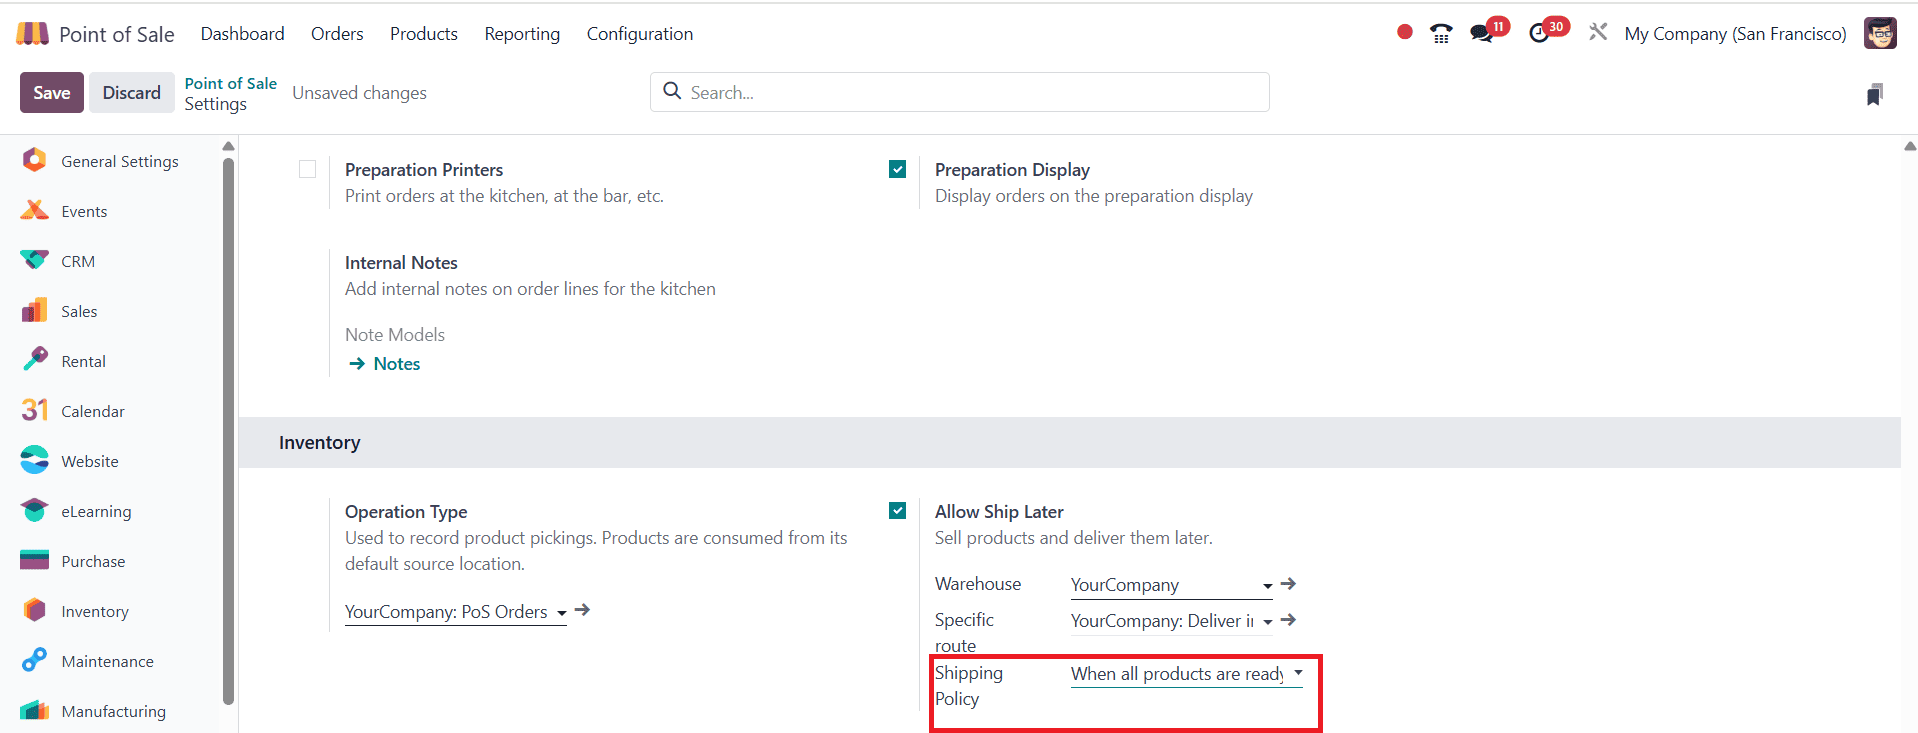Open Warehouse external link arrow
Image resolution: width=1918 pixels, height=733 pixels.
tap(1288, 584)
